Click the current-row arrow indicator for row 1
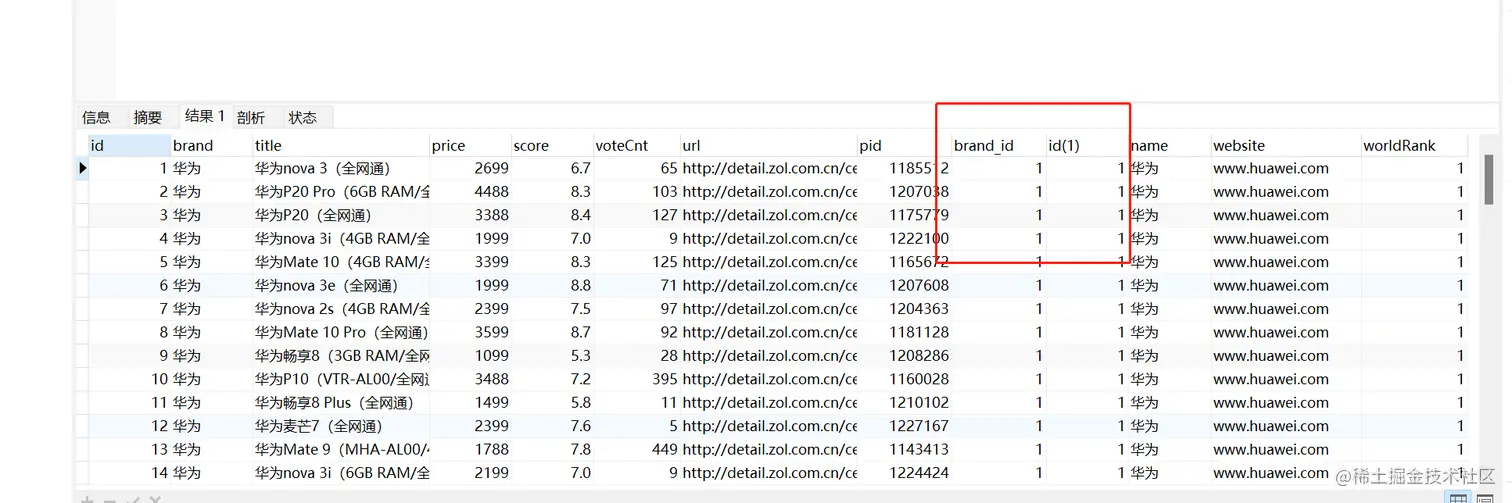This screenshot has width=1512, height=503. click(83, 168)
